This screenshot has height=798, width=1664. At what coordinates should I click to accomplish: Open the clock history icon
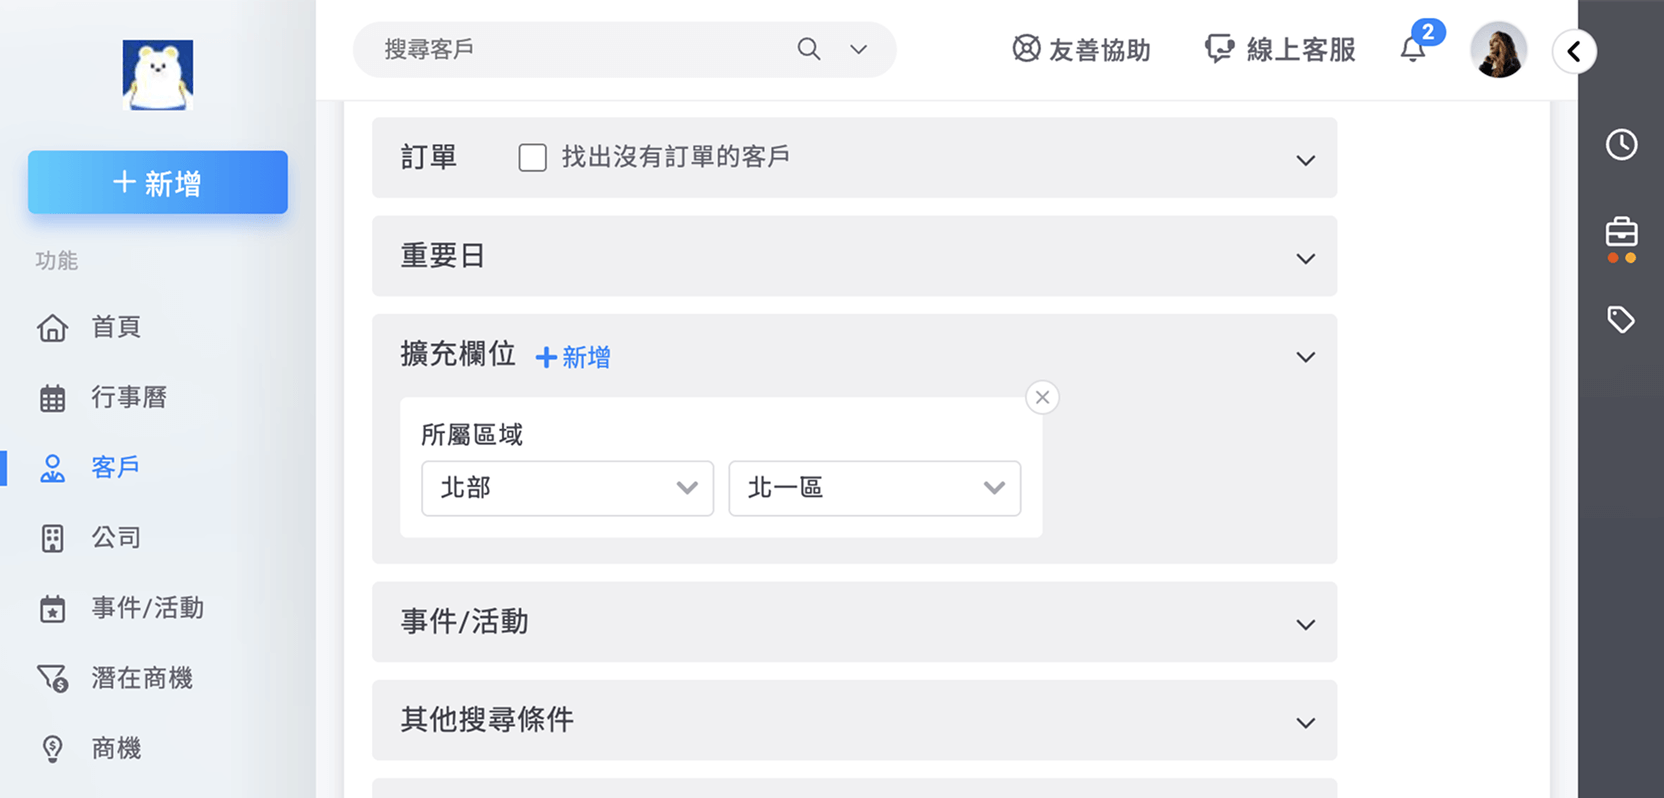[x=1622, y=144]
